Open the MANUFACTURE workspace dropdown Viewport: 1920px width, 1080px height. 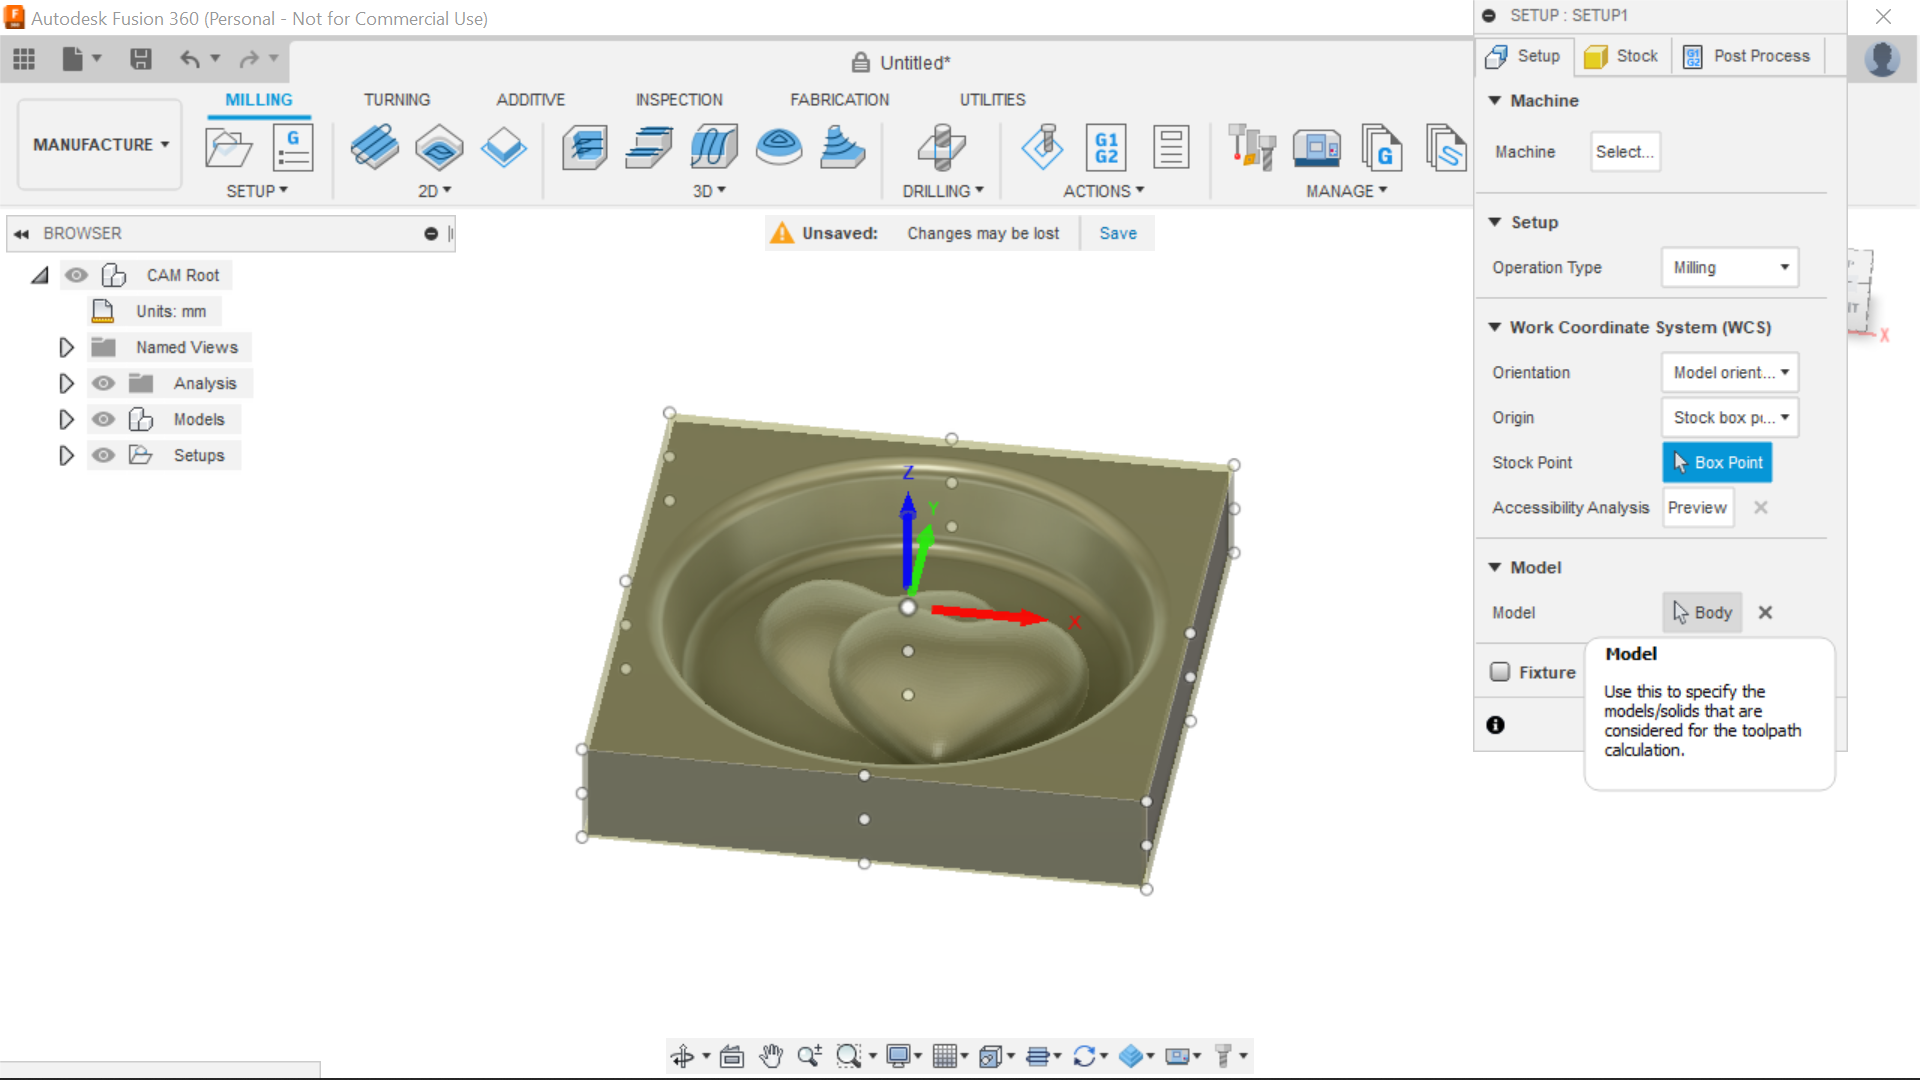100,144
